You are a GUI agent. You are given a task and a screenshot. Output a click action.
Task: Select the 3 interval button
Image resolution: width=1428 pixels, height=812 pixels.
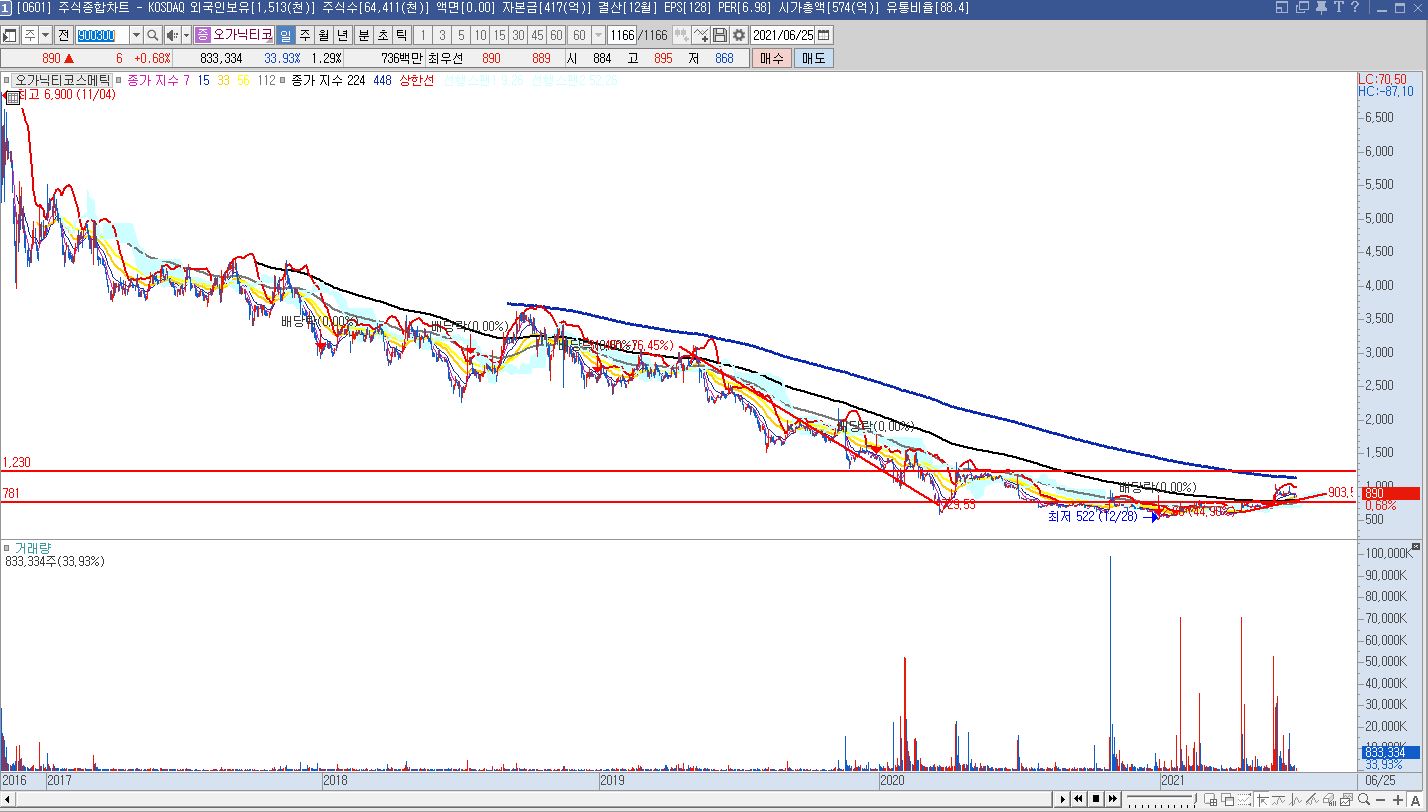click(443, 35)
